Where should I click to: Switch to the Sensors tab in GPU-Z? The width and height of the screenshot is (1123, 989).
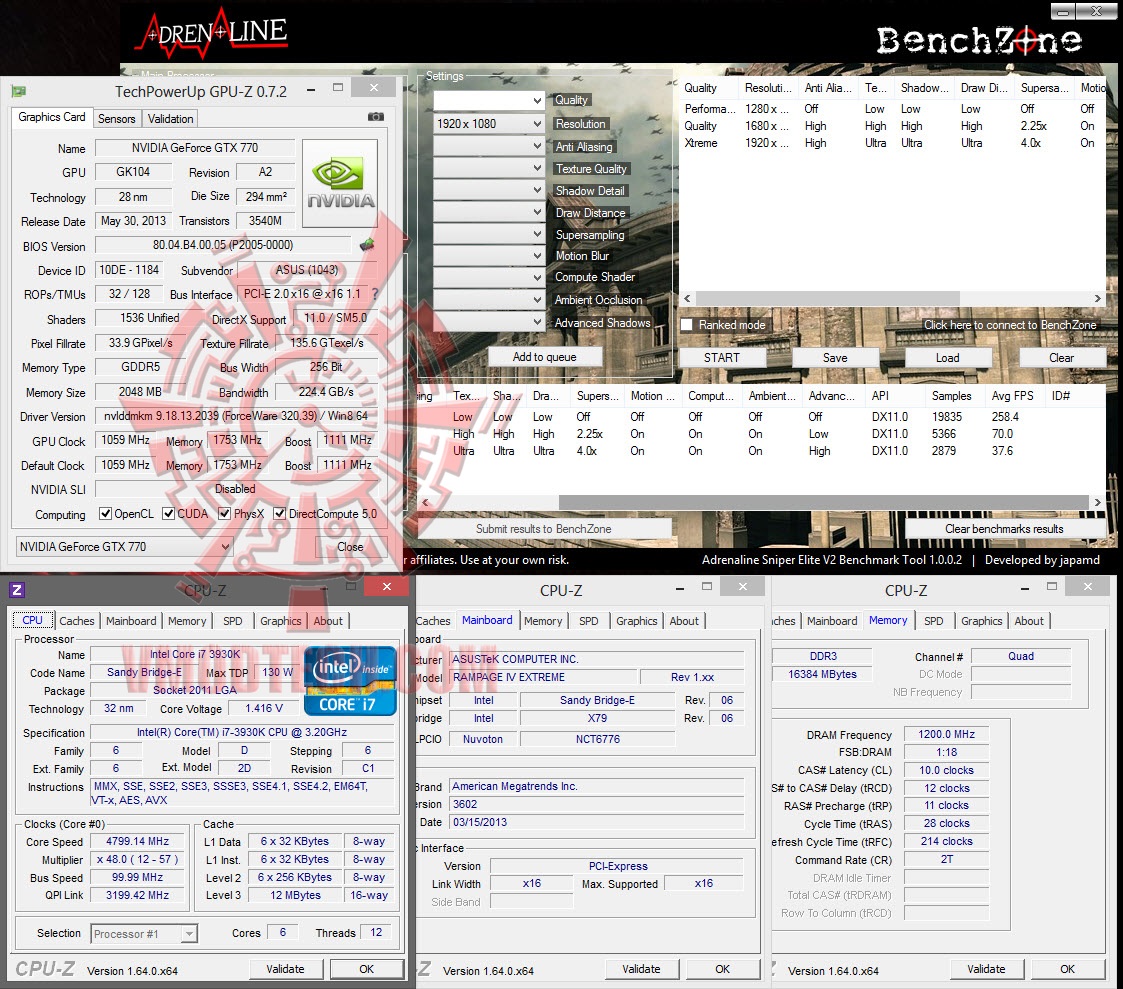tap(116, 119)
